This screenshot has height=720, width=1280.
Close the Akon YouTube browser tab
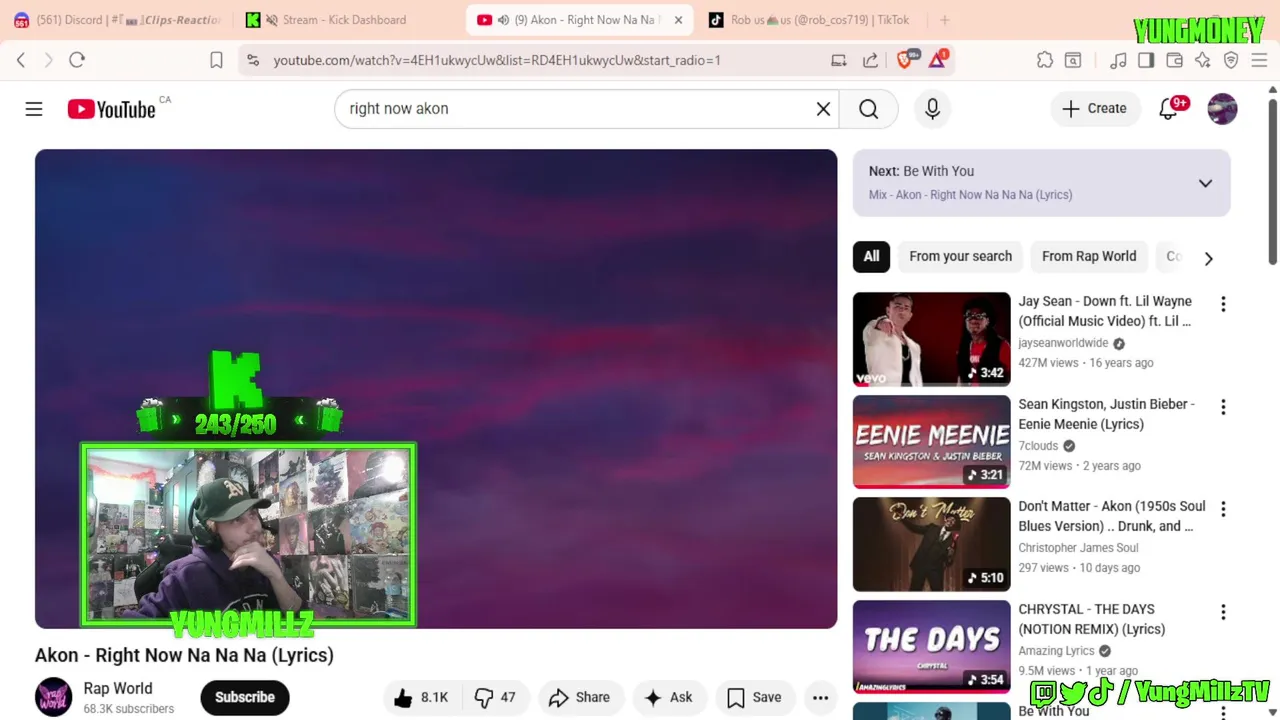pyautogui.click(x=678, y=20)
